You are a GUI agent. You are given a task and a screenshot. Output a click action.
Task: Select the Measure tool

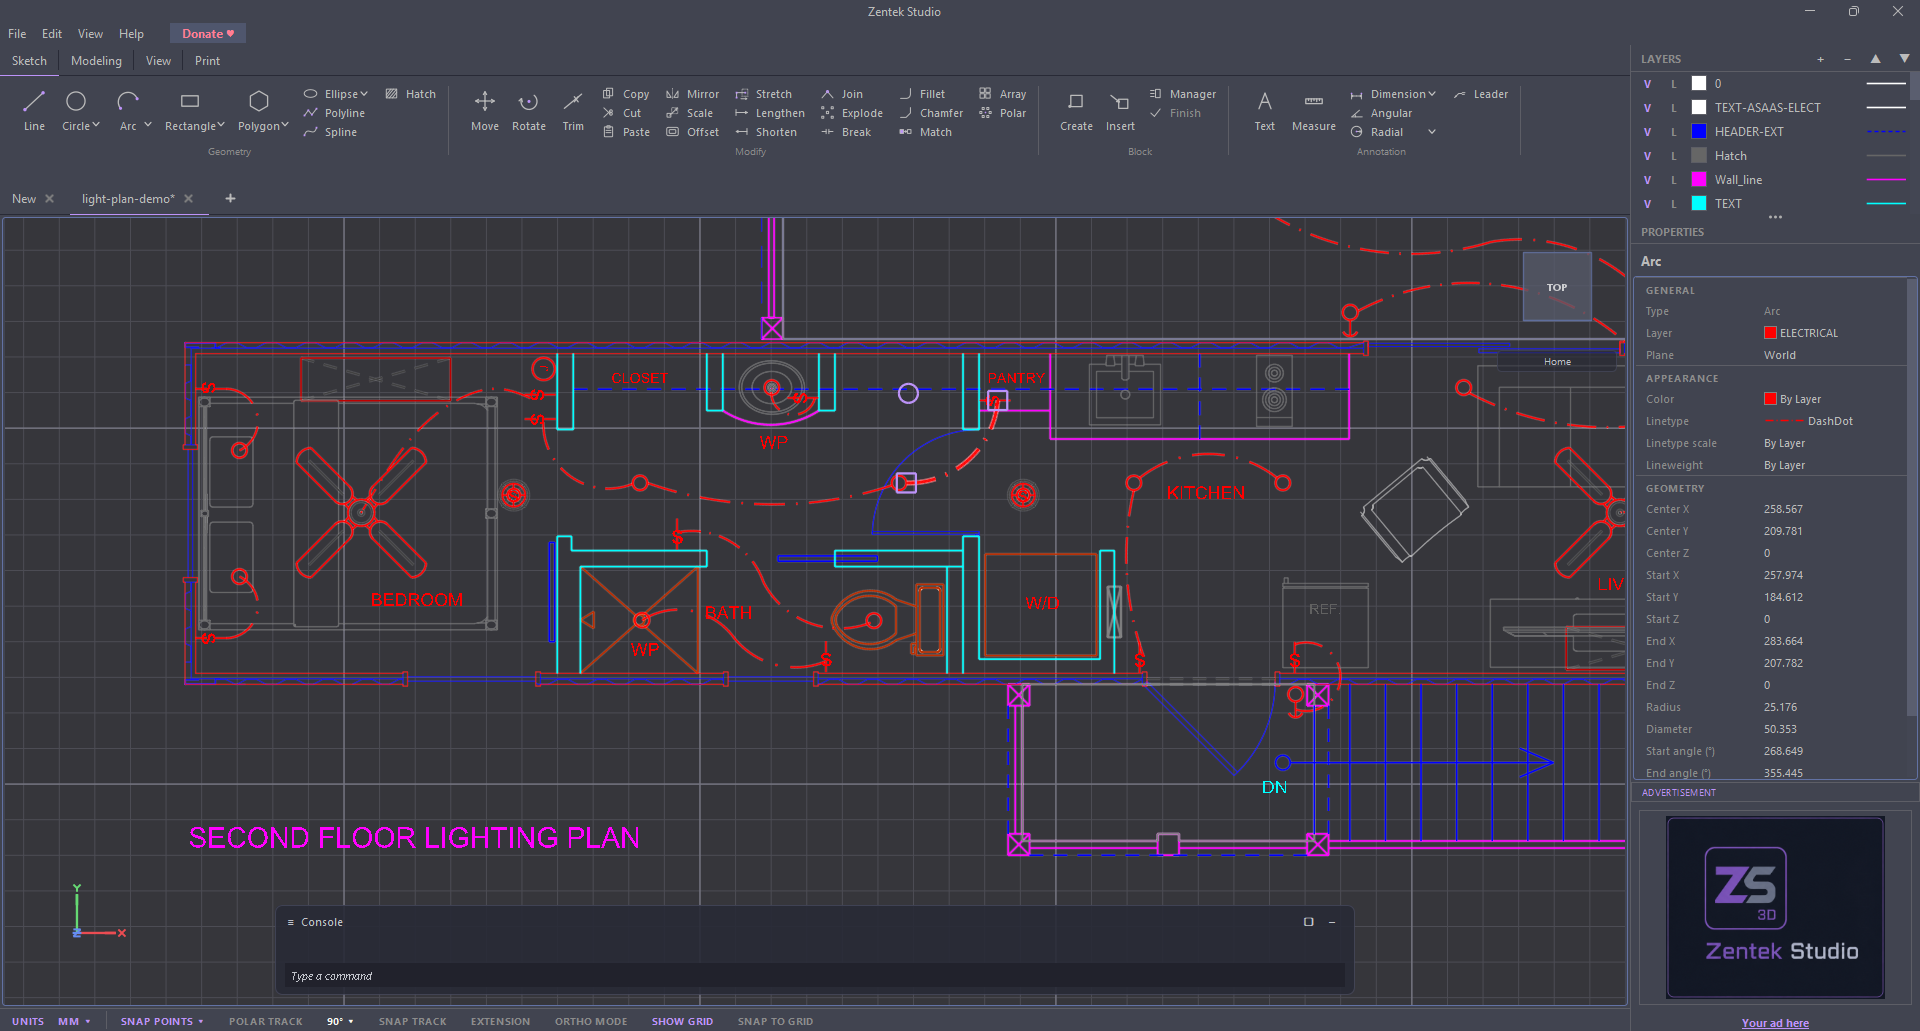1314,110
